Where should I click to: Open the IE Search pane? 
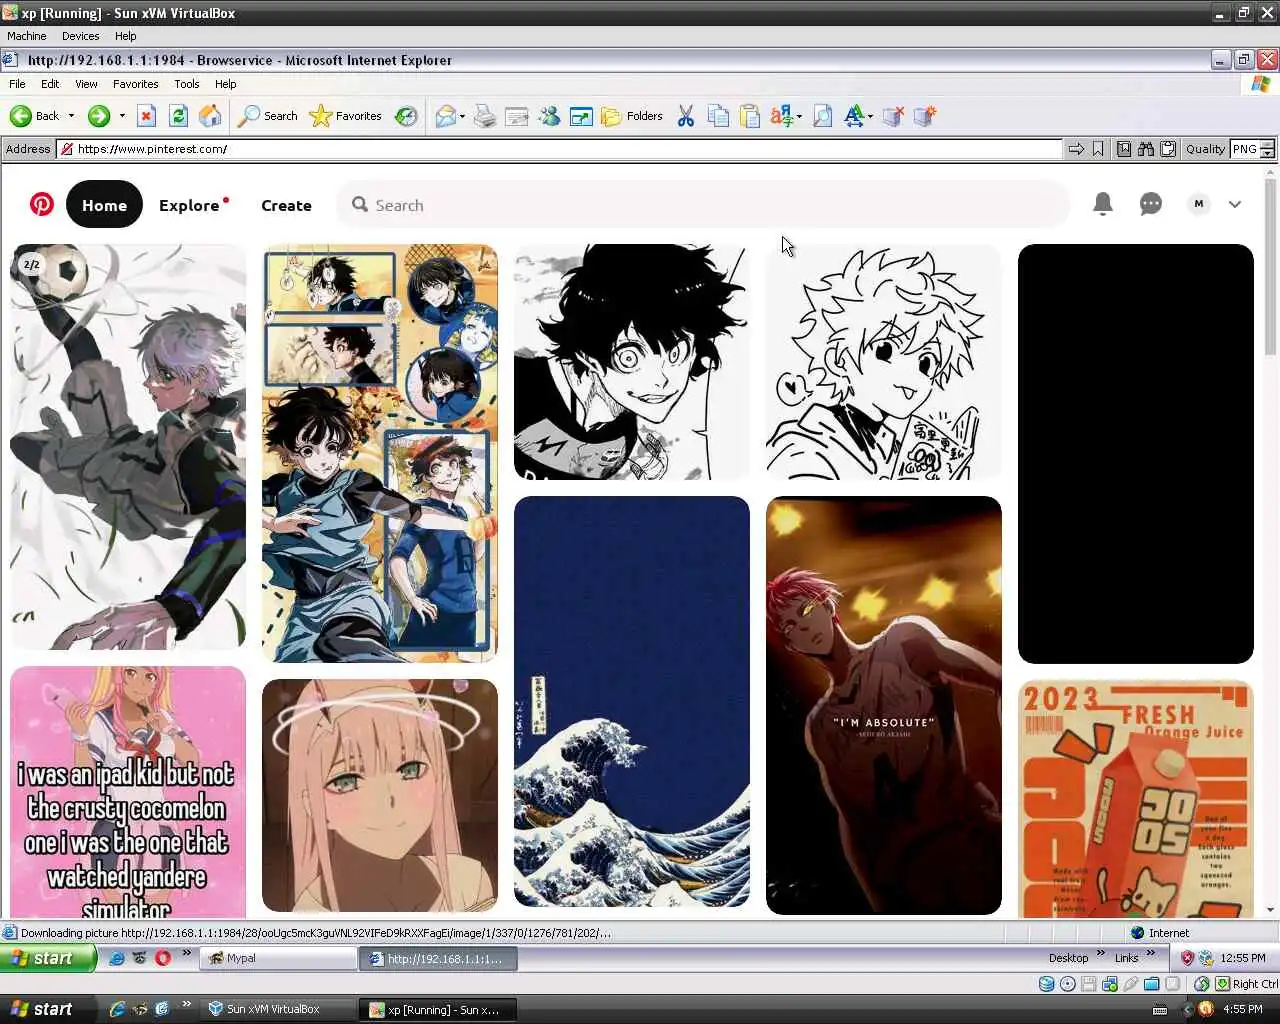[x=268, y=116]
